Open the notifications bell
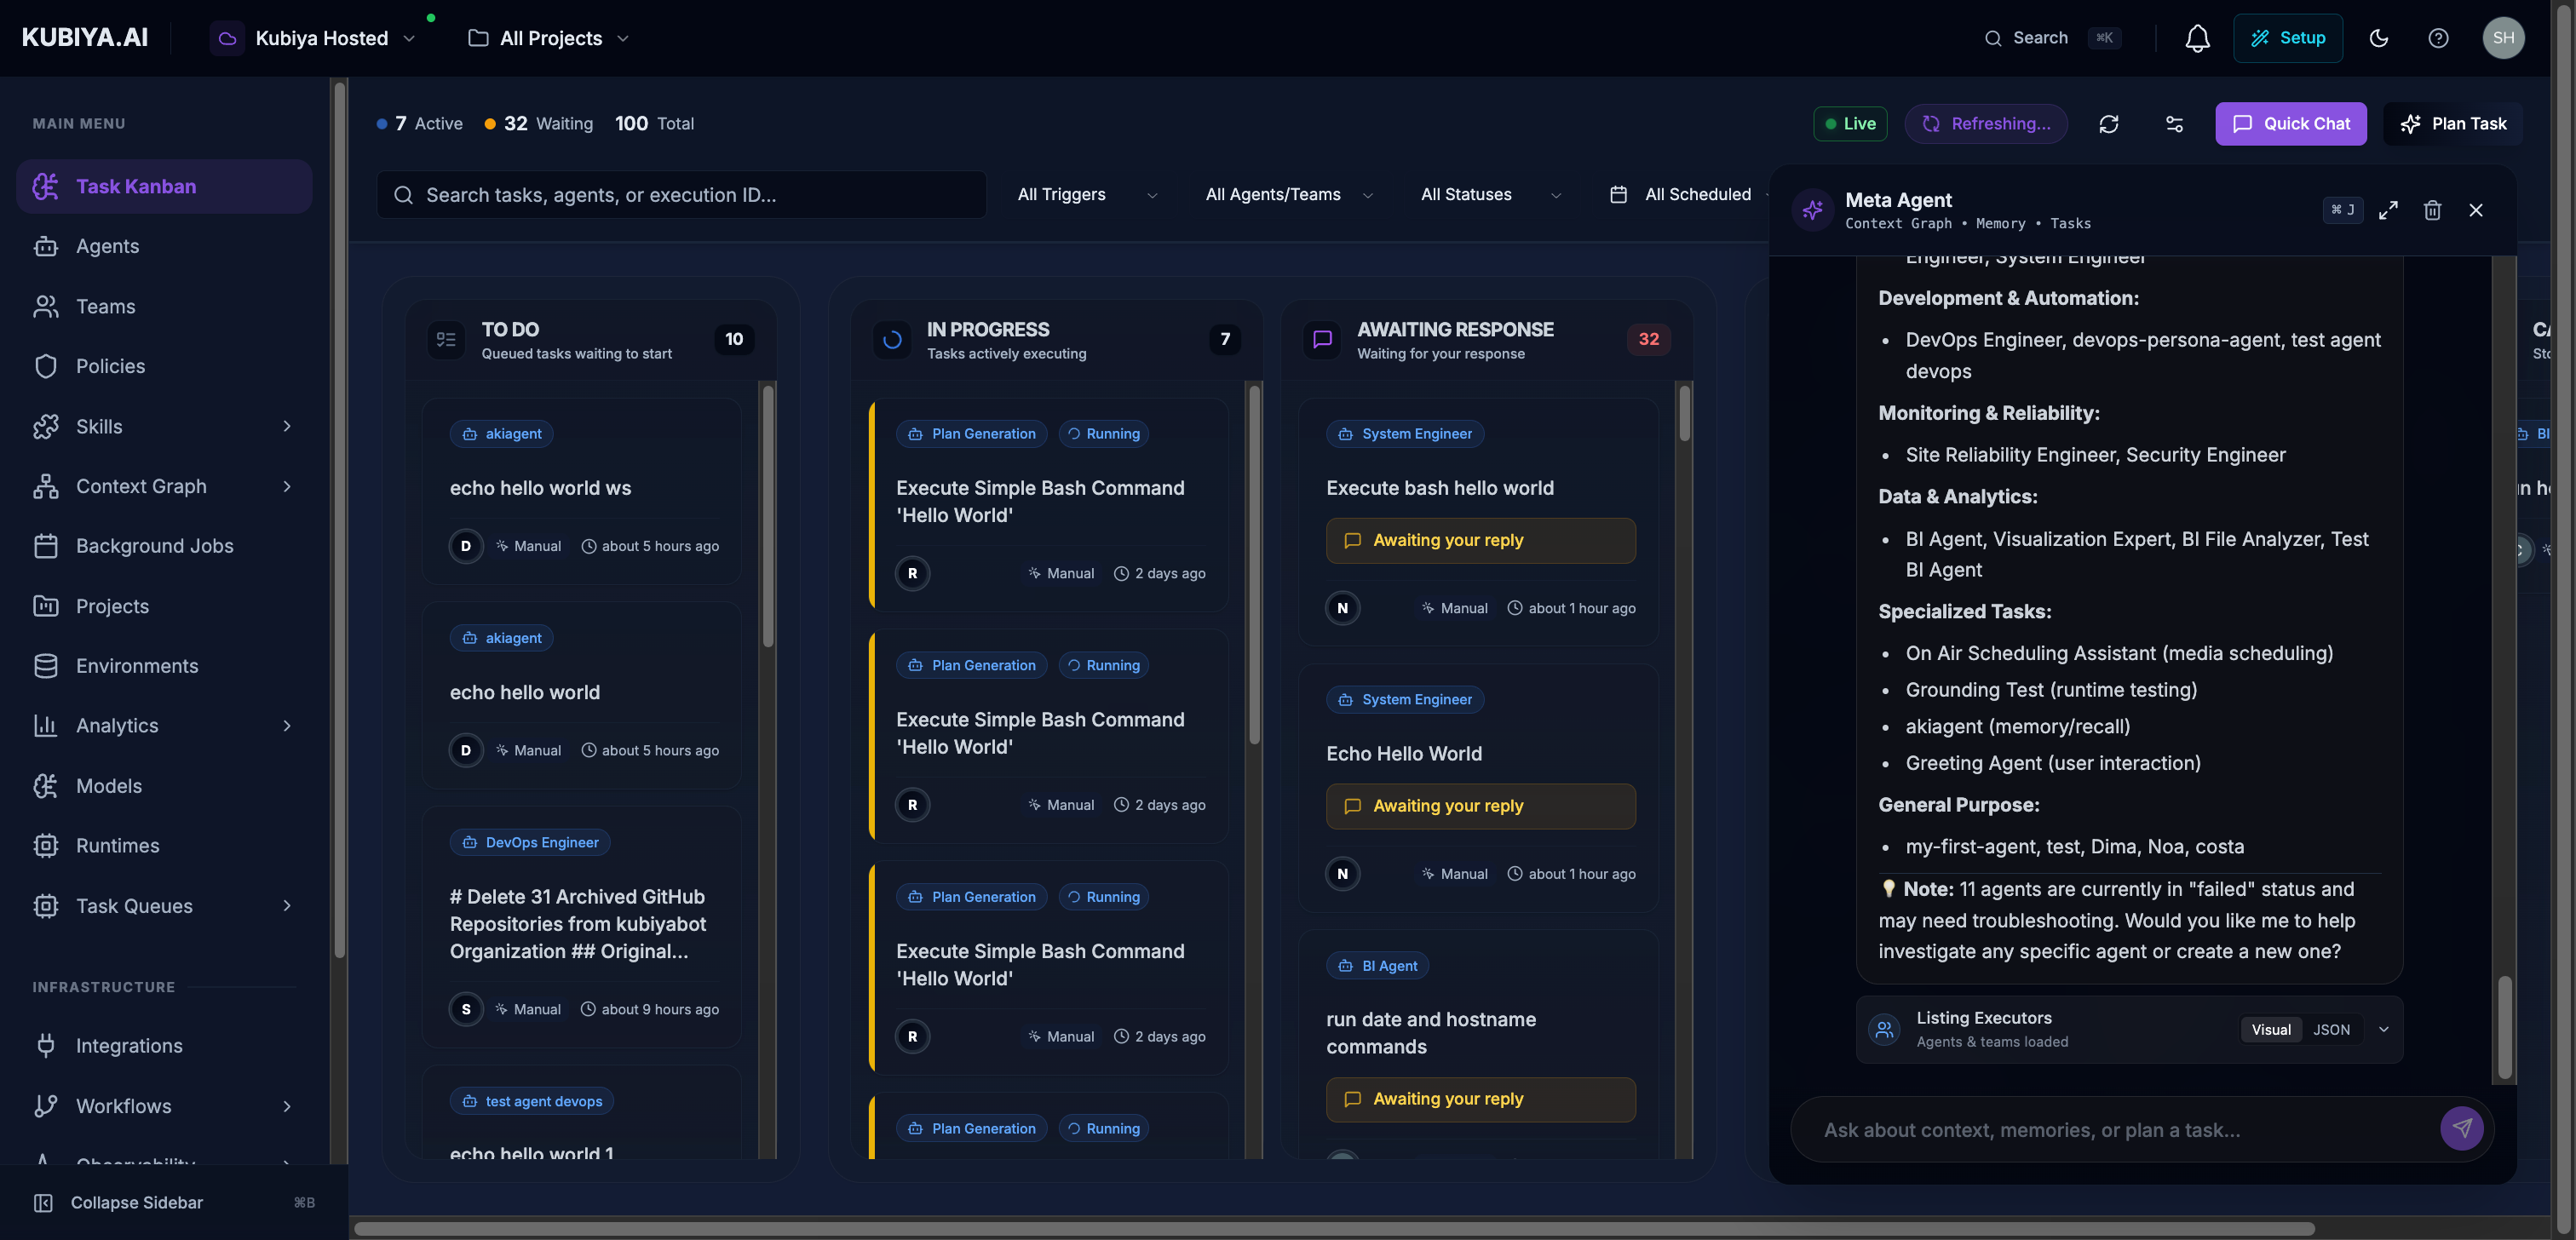Screen dimensions: 2576x1240 click(2196, 38)
